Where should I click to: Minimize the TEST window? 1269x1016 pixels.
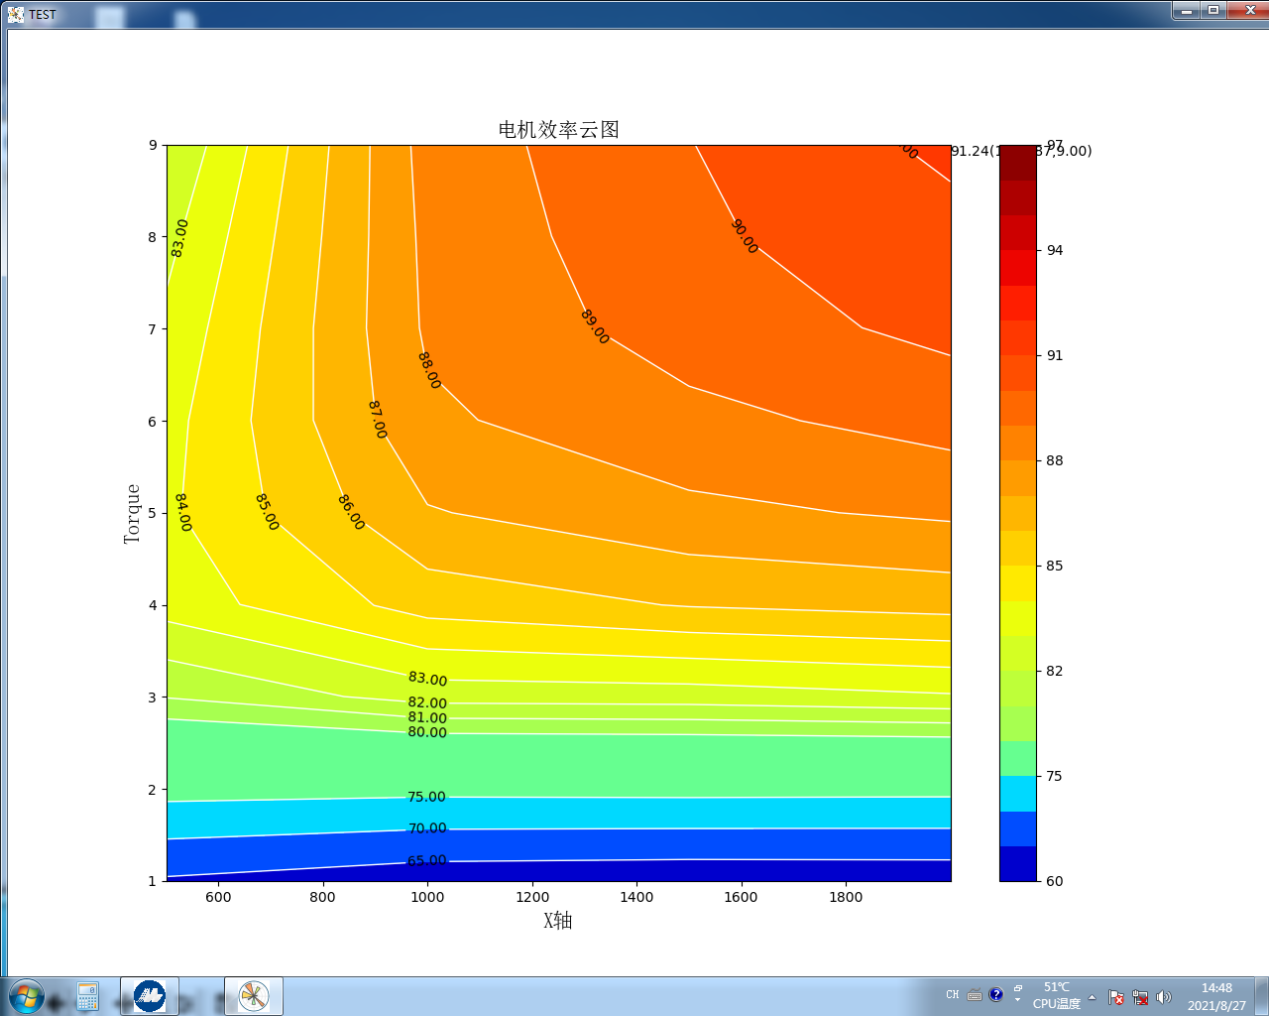point(1186,10)
